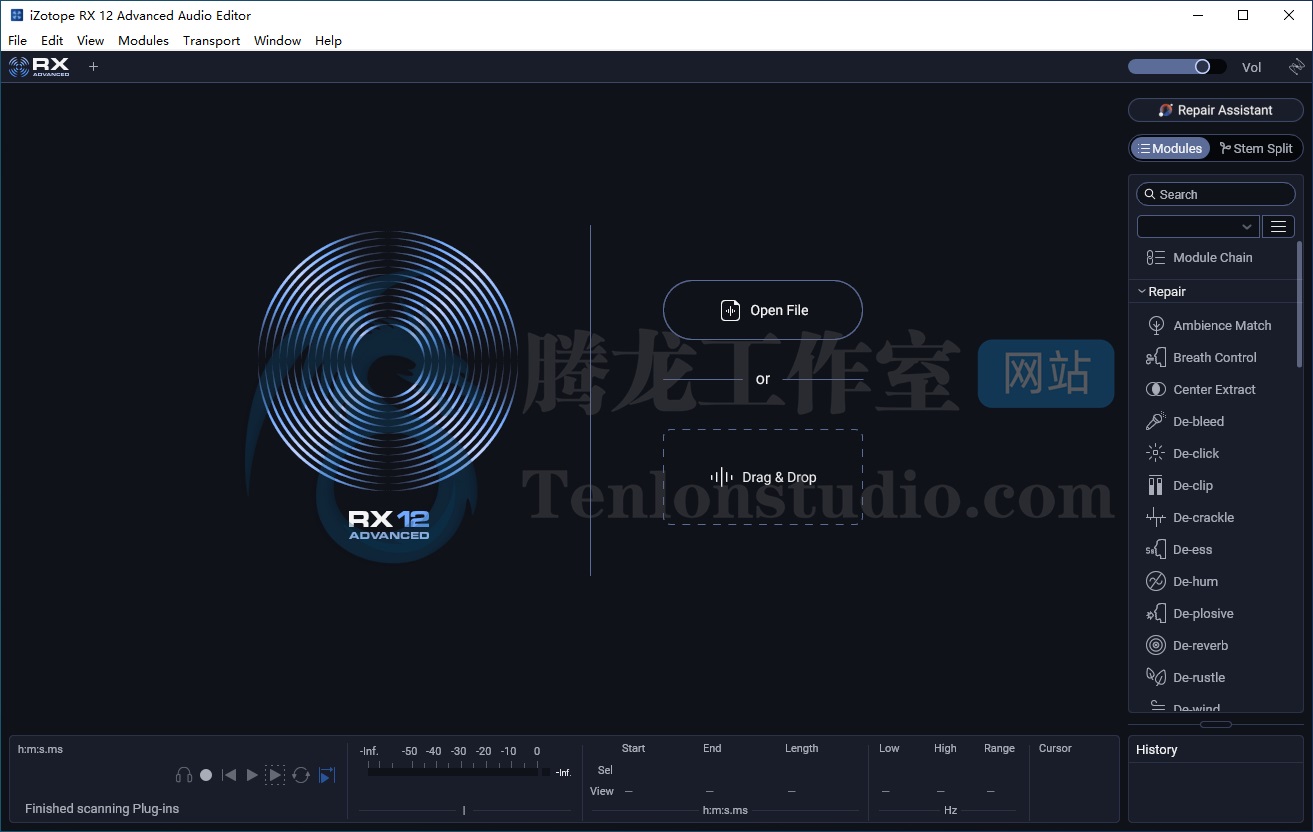Toggle loop playback

pyautogui.click(x=301, y=775)
